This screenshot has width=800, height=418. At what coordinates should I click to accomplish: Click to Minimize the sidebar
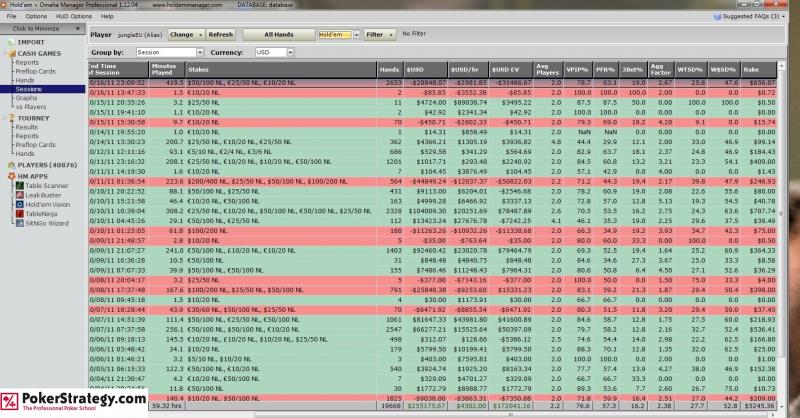click(43, 29)
